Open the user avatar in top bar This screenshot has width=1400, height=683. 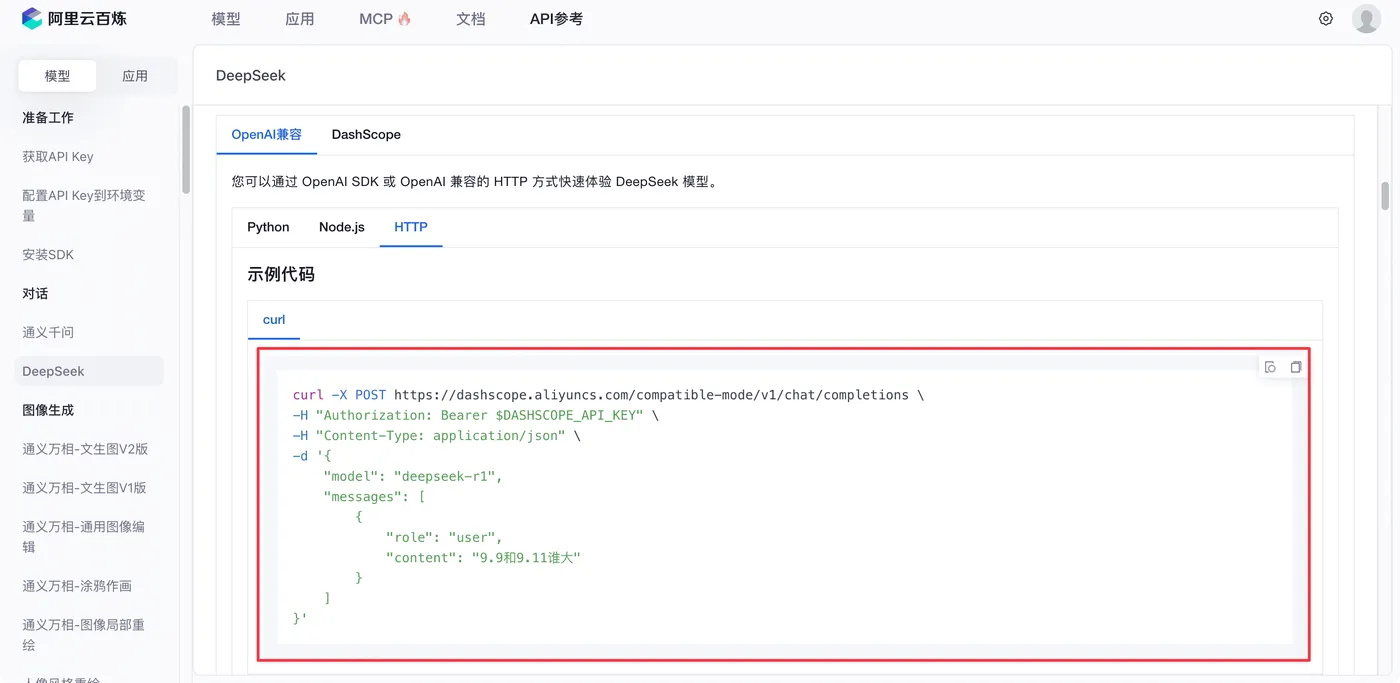[x=1366, y=18]
